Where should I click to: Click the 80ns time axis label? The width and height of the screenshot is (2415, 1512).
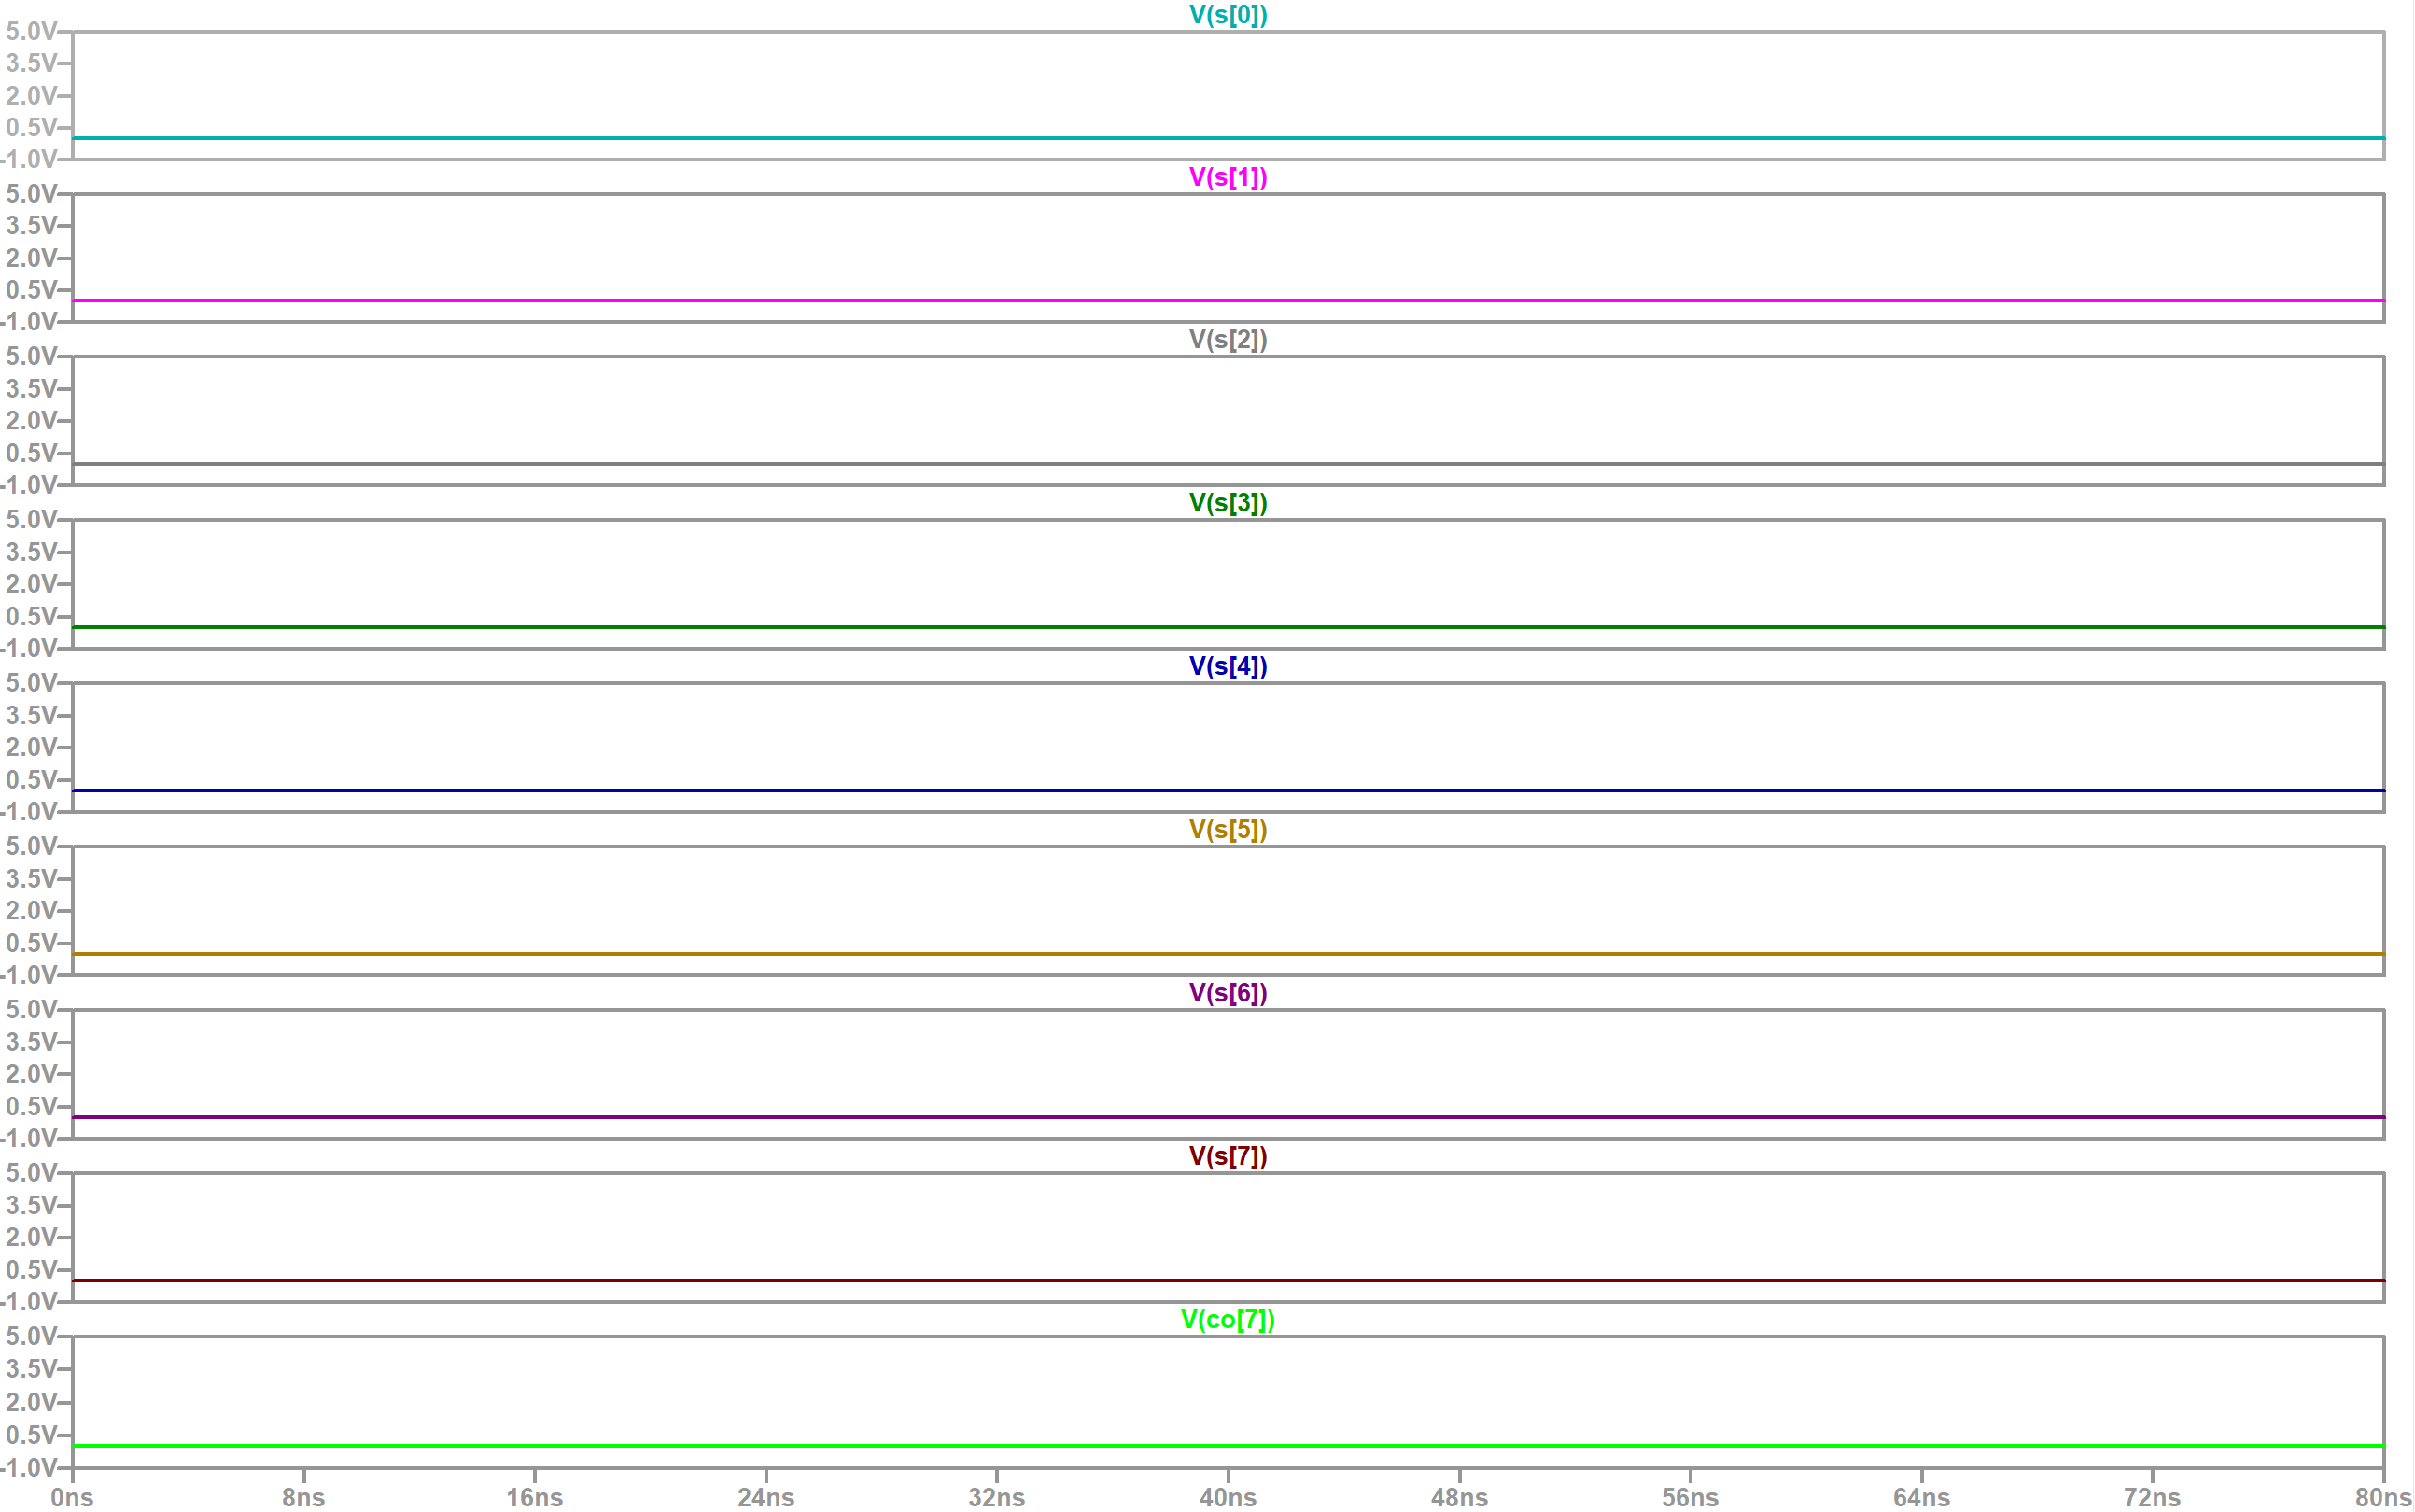2382,1497
